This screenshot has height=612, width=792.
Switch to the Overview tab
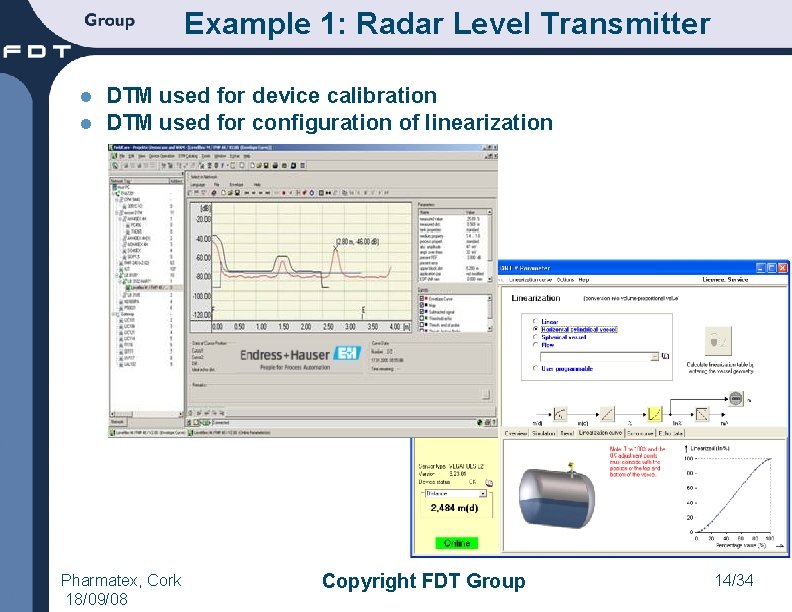516,433
